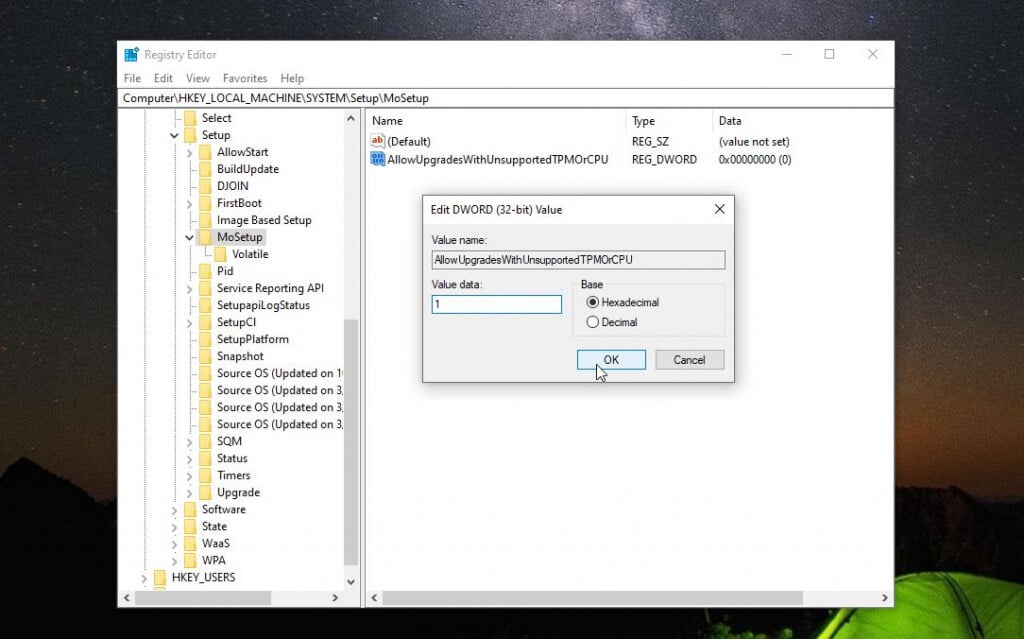Click the Upgrade folder icon
The image size is (1024, 639).
pos(205,492)
